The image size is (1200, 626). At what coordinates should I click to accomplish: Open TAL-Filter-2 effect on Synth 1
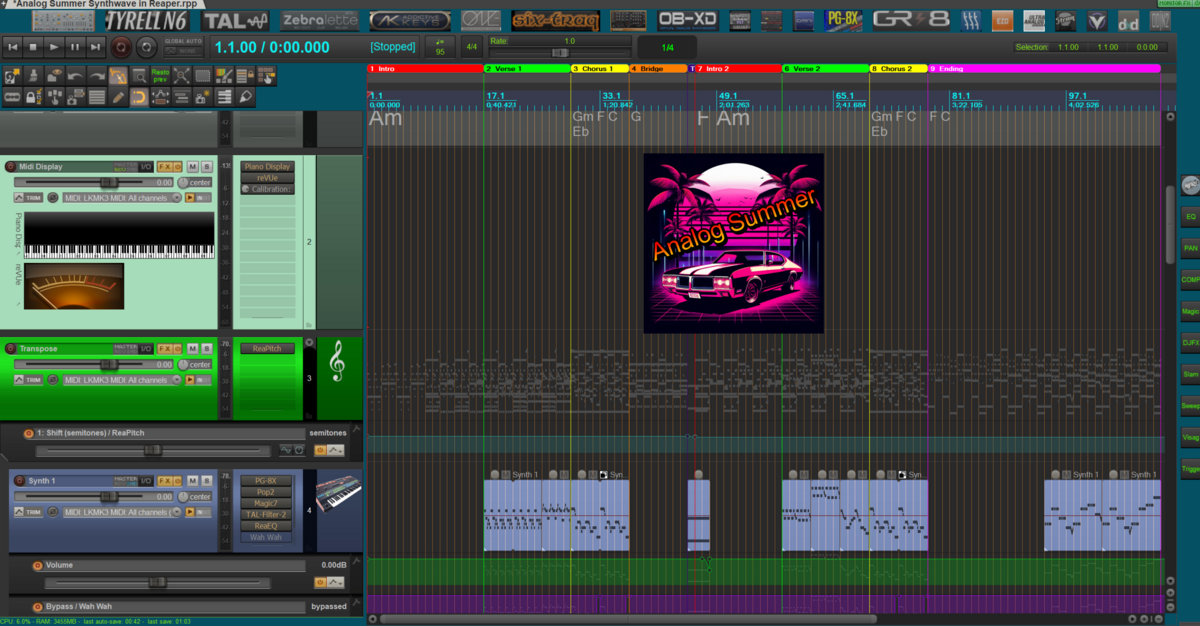(266, 514)
